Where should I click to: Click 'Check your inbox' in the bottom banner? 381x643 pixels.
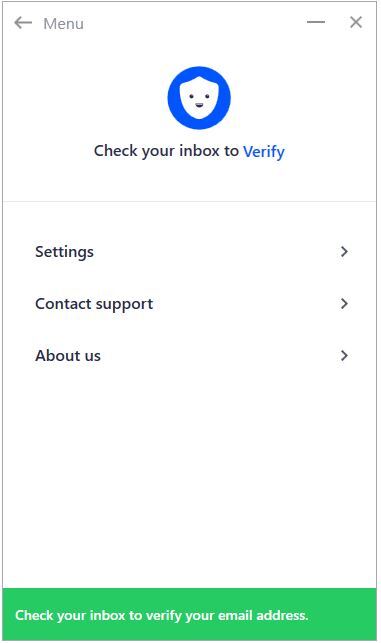[70, 616]
